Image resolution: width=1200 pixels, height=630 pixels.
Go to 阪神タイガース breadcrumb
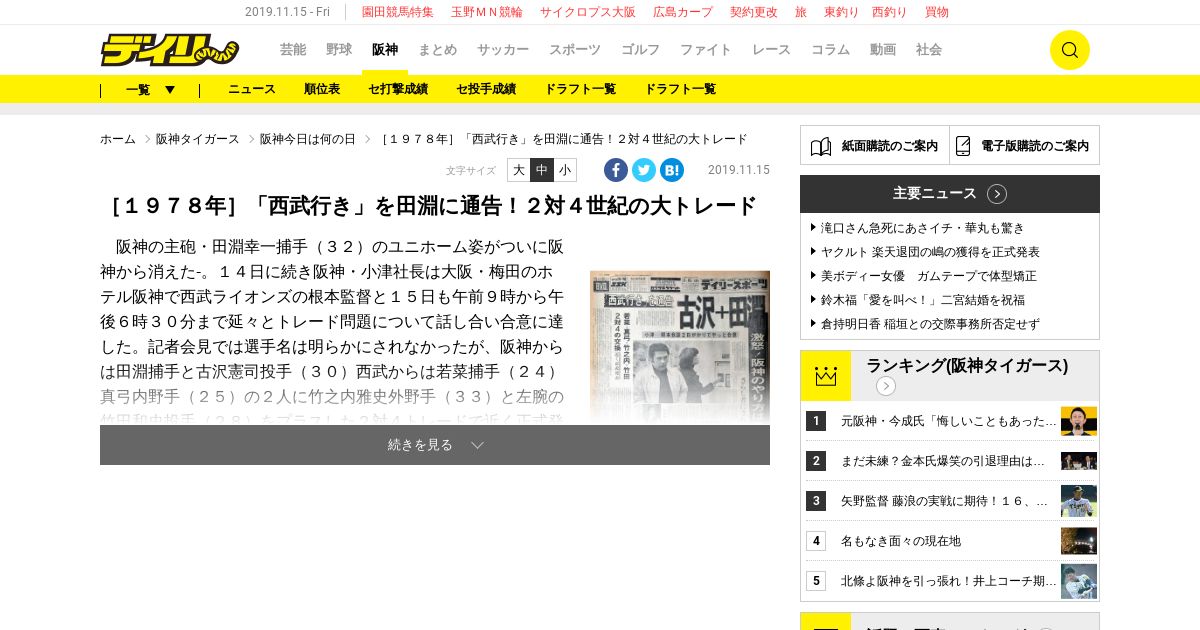click(198, 139)
